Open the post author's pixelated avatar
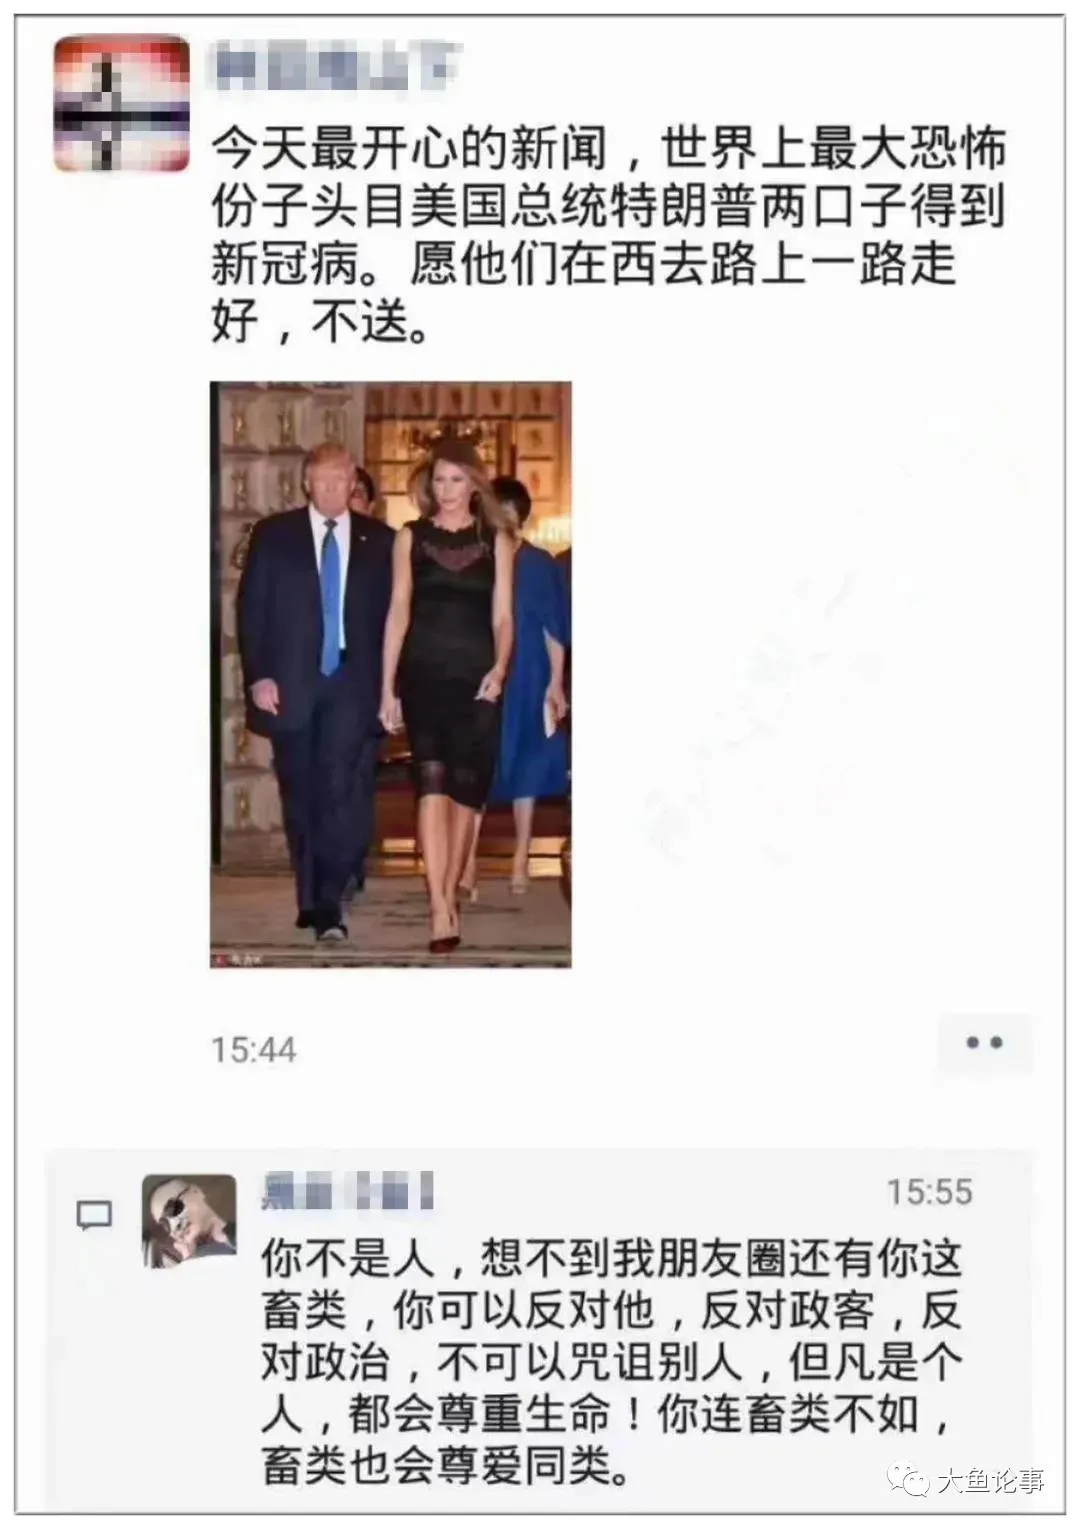 point(122,104)
